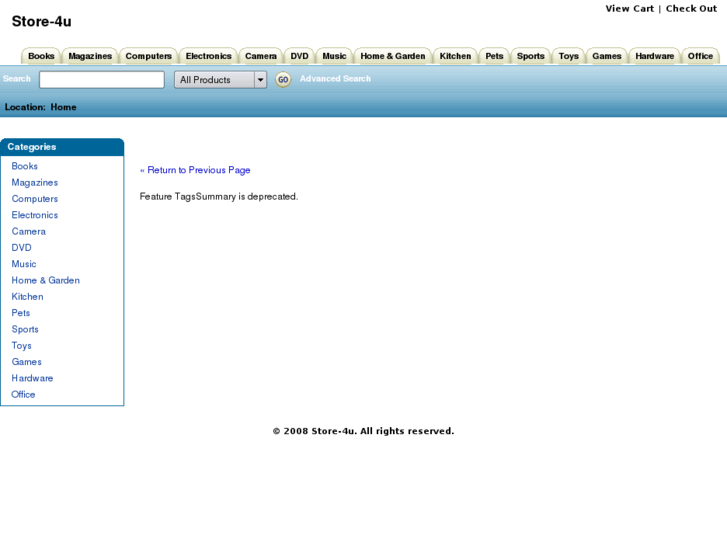727x545 pixels.
Task: Open the All Products dropdown
Action: tap(220, 79)
